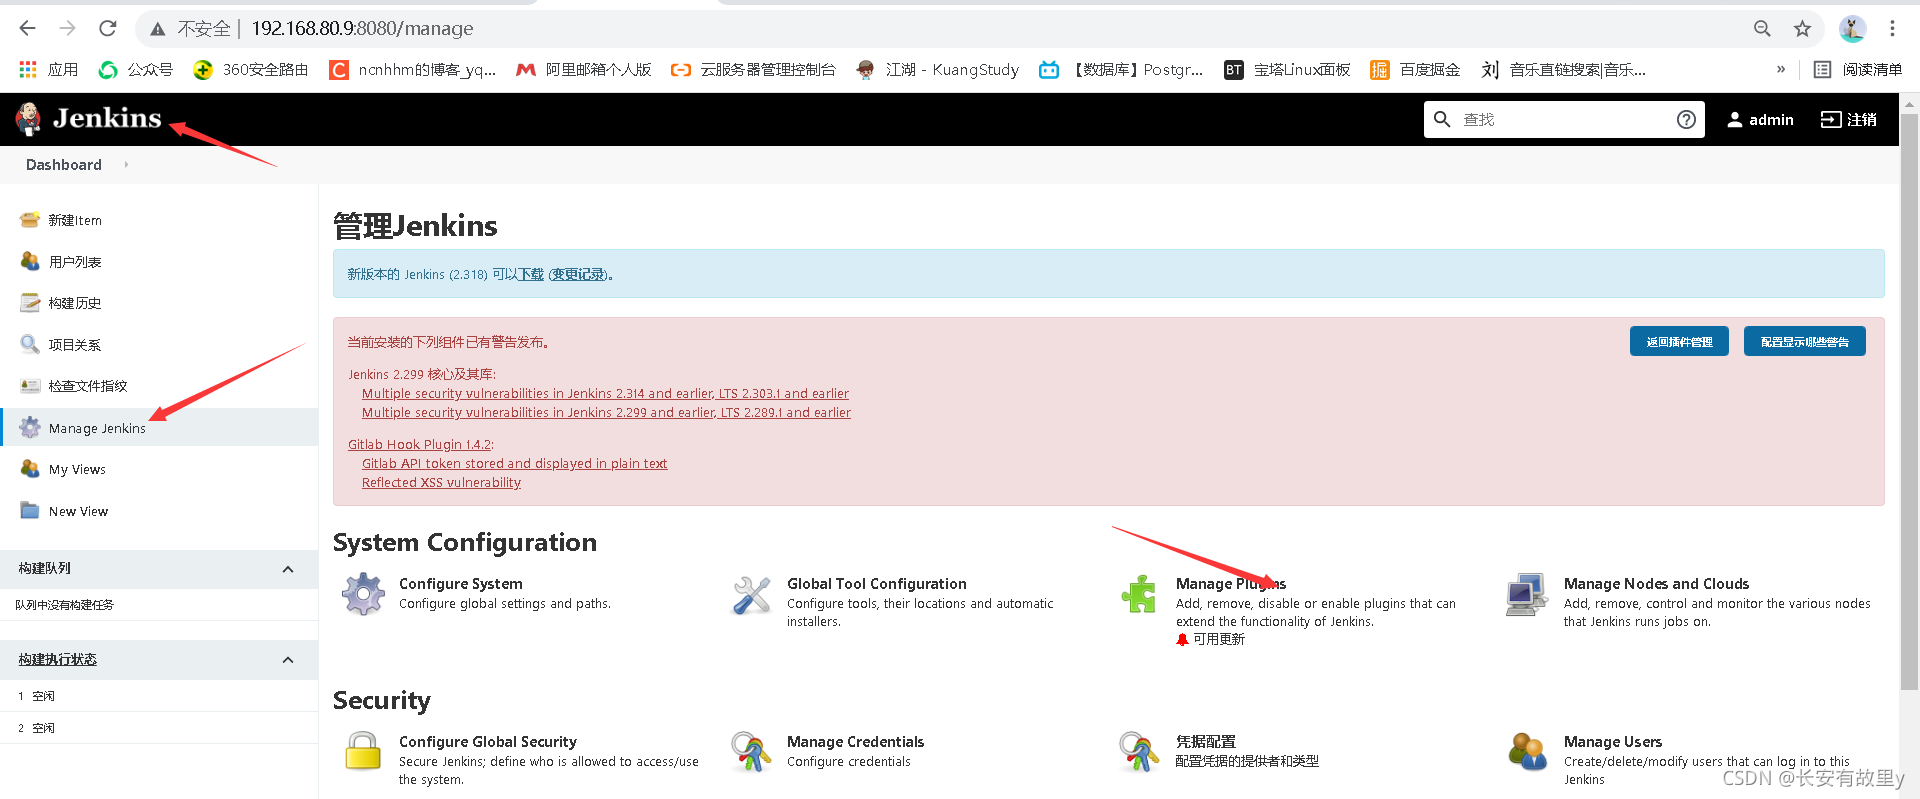Click the Manage Nodes and Clouds computer icon
The height and width of the screenshot is (799, 1920).
(x=1527, y=594)
